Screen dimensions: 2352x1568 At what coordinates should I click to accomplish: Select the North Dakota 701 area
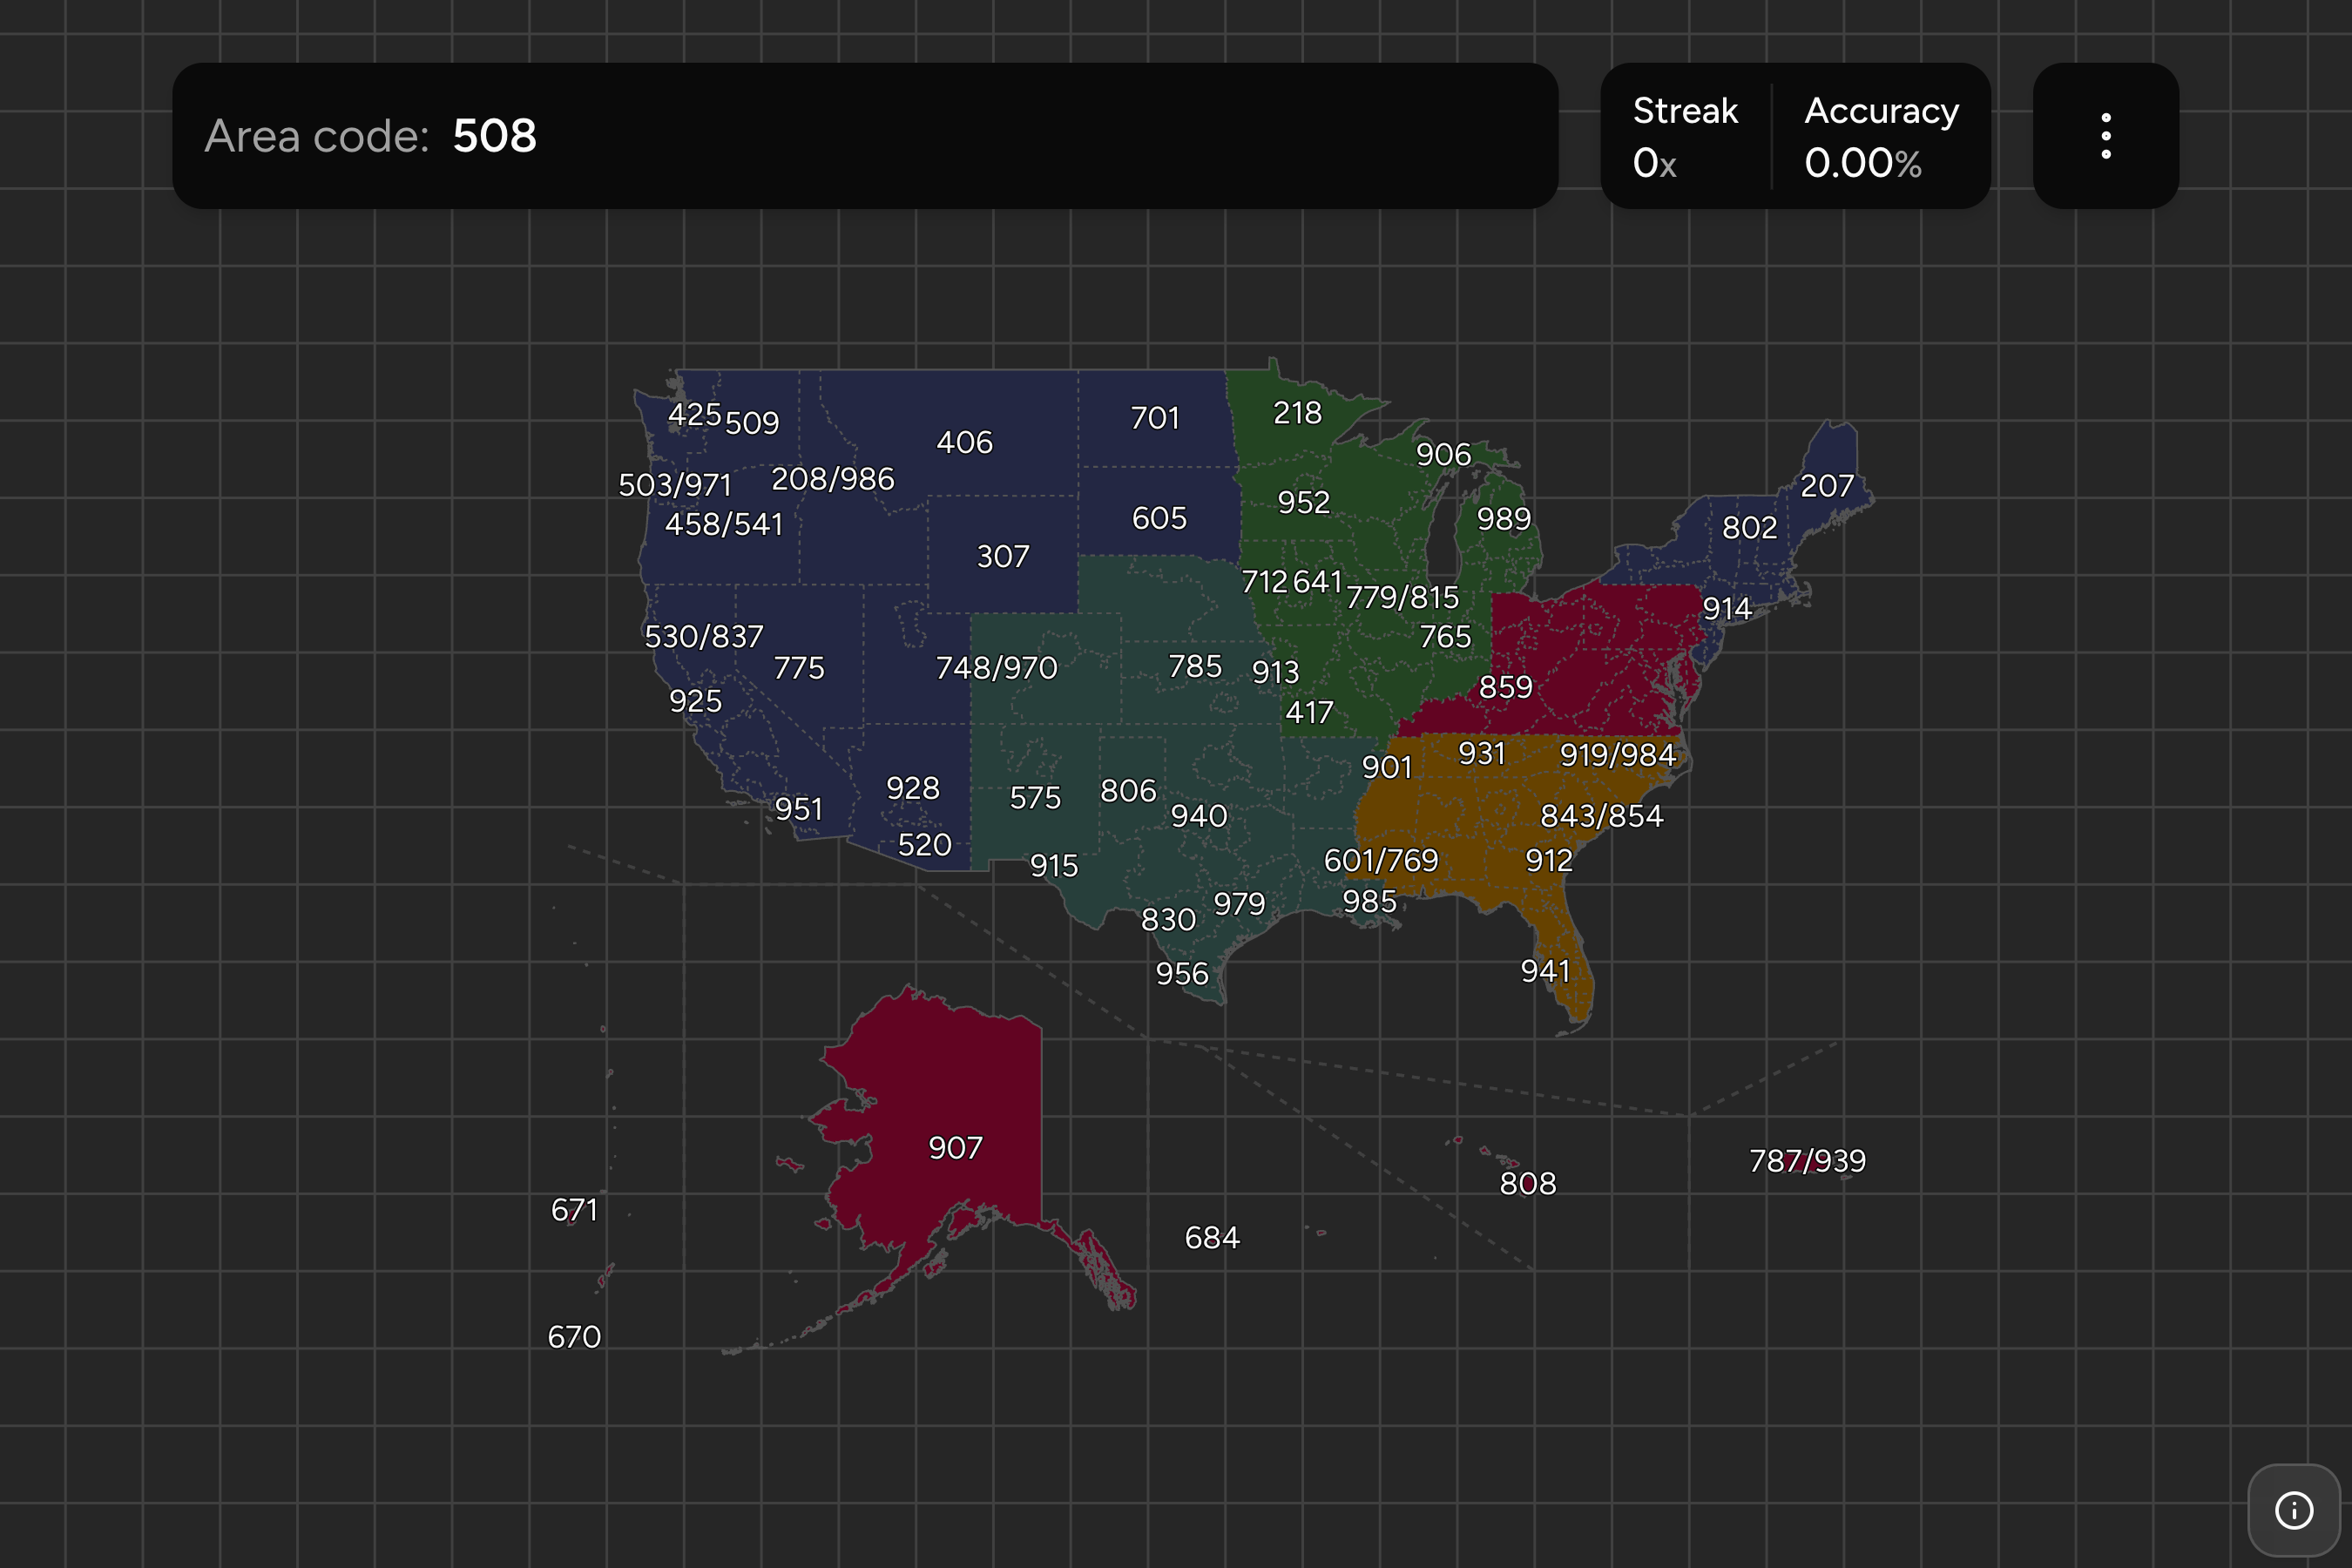pos(1154,418)
